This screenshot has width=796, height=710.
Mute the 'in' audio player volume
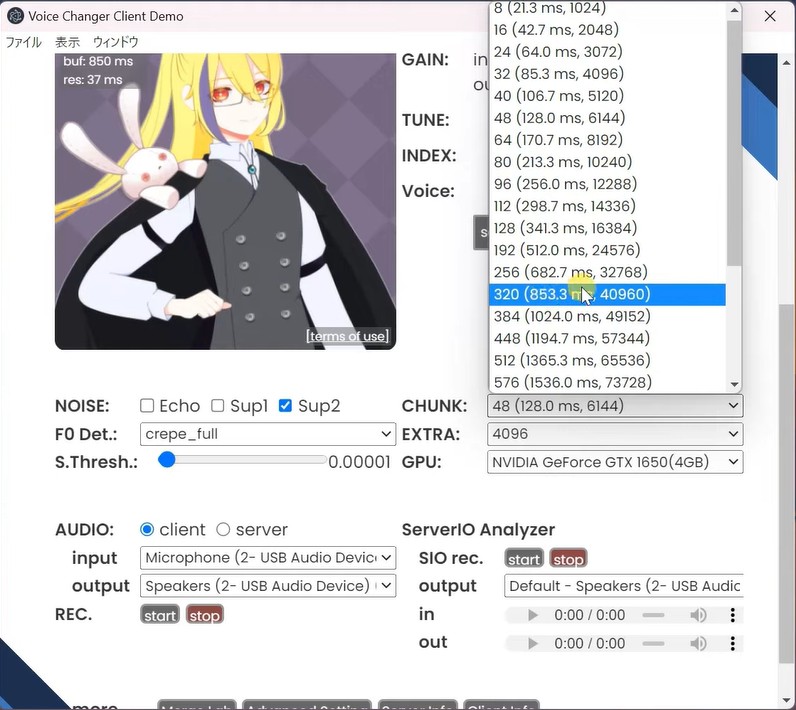[698, 615]
